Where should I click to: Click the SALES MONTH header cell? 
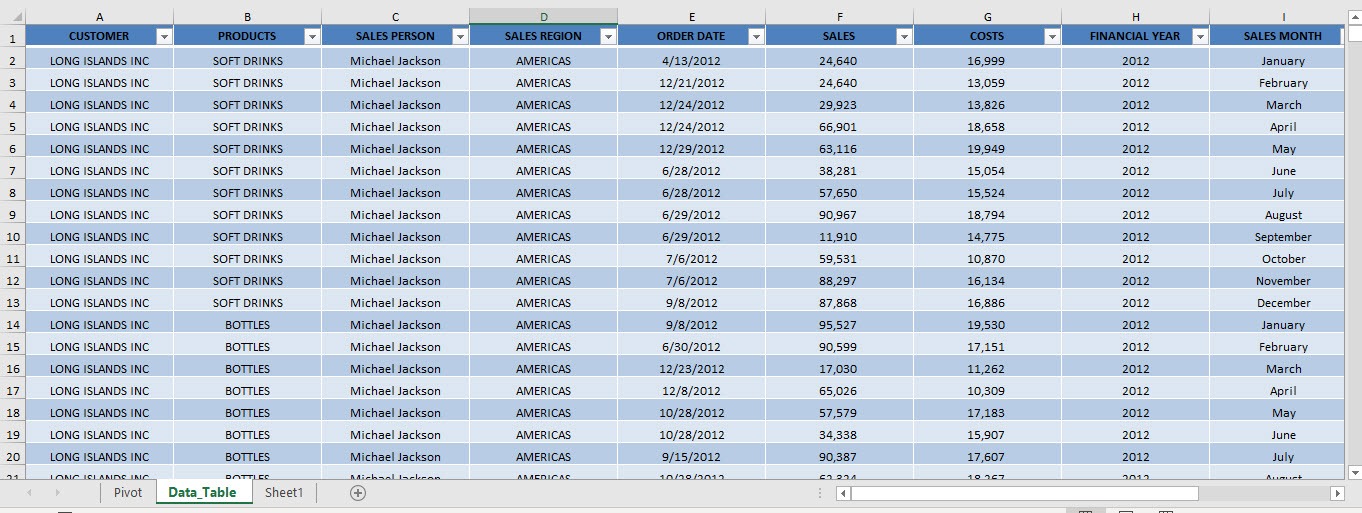click(1277, 36)
